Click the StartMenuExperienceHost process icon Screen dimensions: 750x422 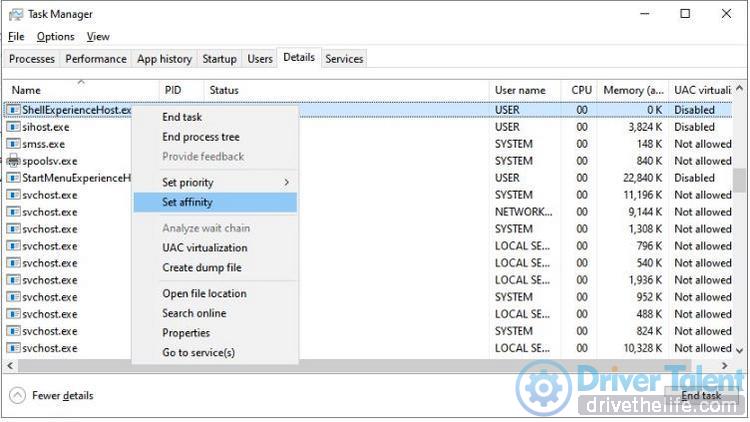click(x=13, y=178)
